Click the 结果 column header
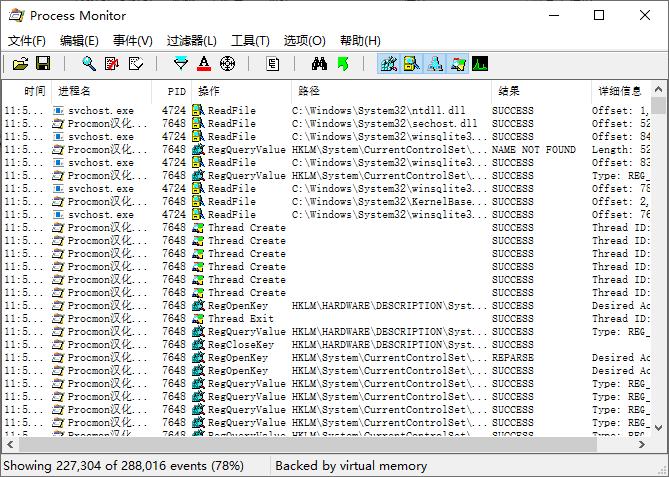The height and width of the screenshot is (477, 669). 541,91
